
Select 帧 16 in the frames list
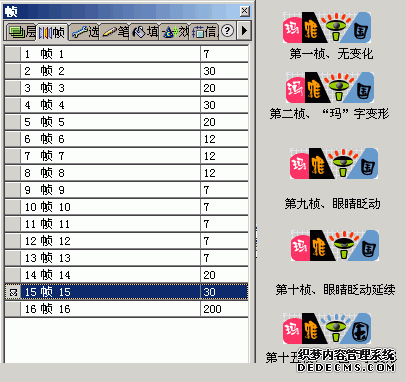(x=110, y=309)
